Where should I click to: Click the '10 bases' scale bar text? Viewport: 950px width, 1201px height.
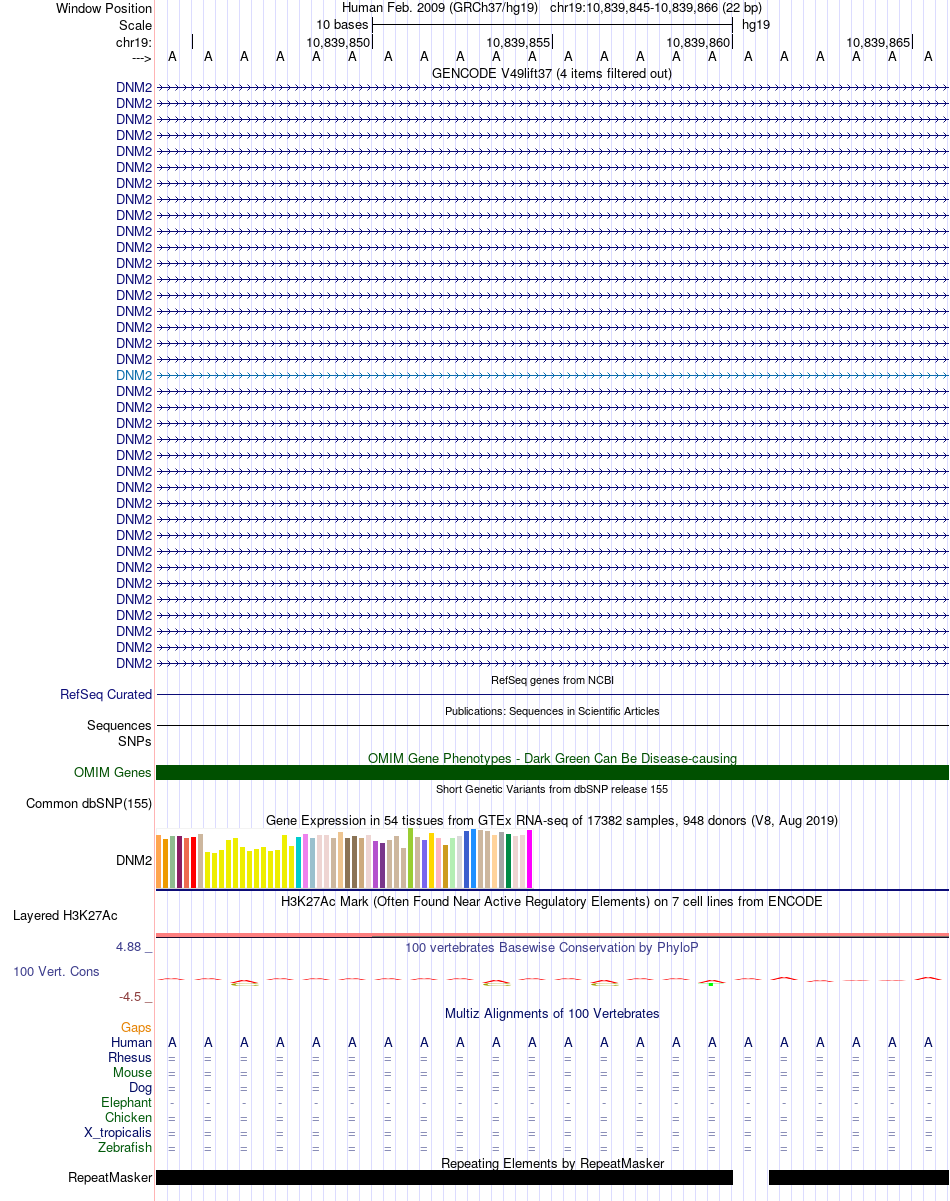(342, 24)
